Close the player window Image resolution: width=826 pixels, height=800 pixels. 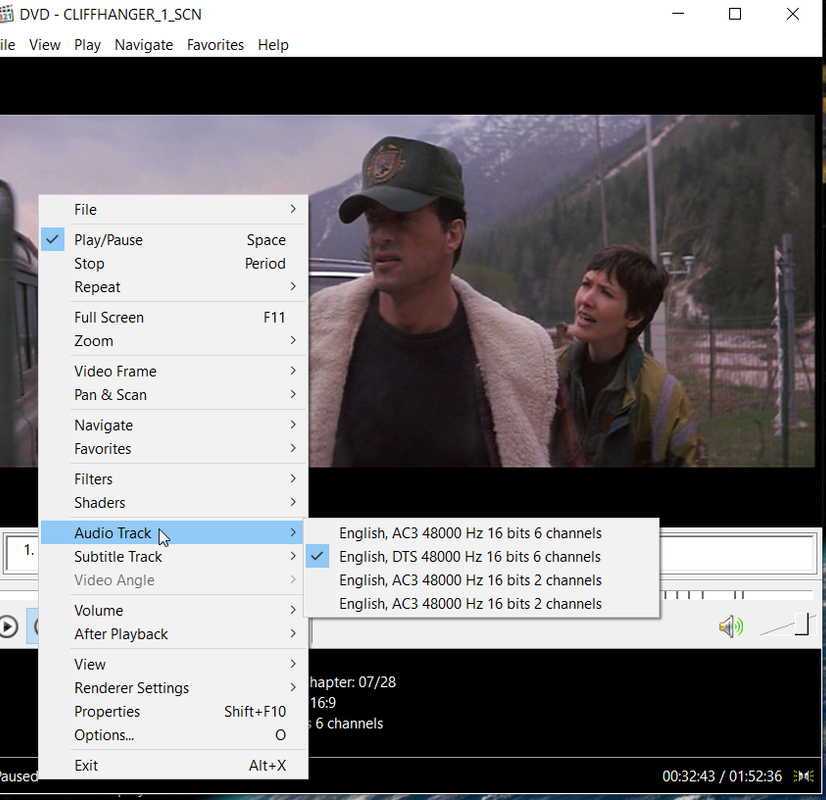click(793, 14)
